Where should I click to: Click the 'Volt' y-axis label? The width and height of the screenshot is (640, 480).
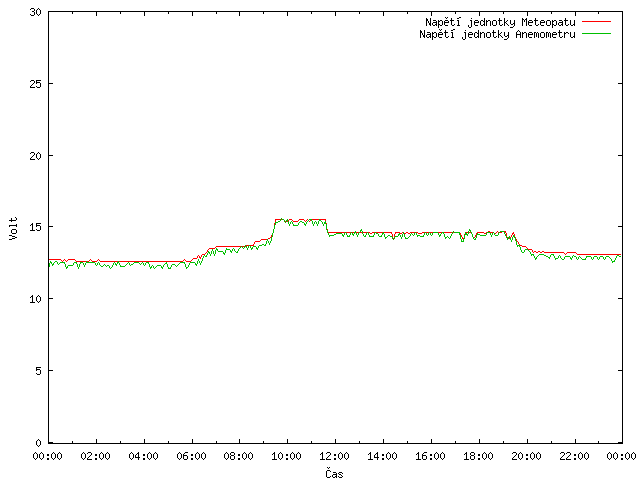13,228
